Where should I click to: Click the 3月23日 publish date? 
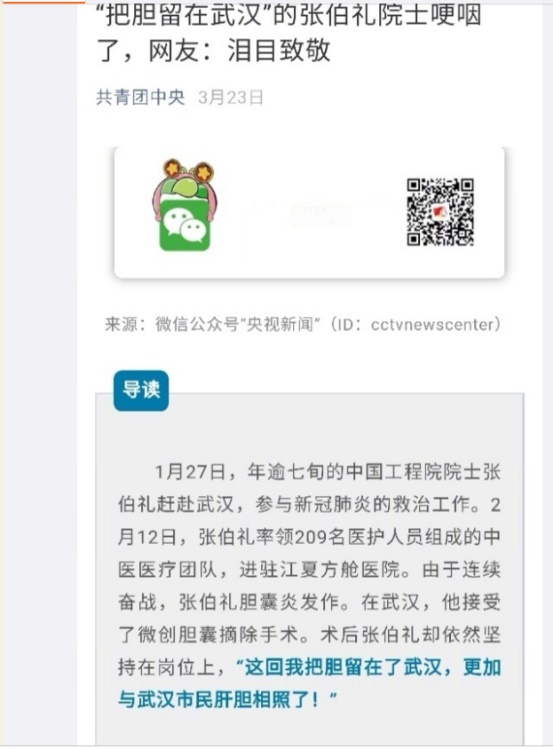[231, 97]
